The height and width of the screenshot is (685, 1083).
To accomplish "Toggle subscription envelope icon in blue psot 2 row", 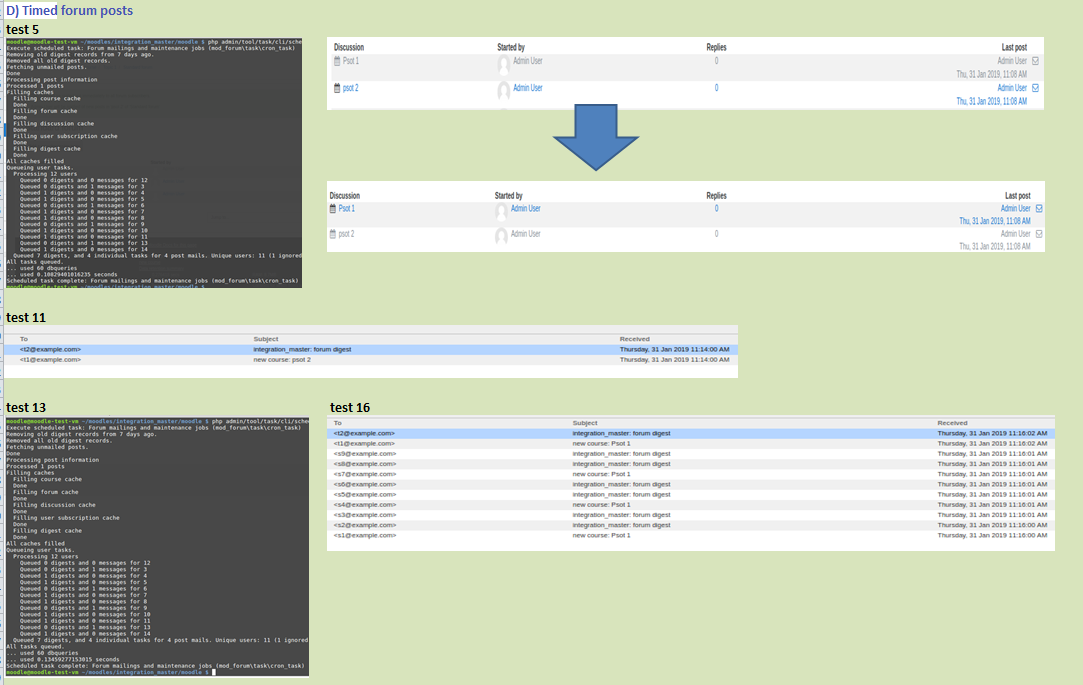I will [1035, 88].
